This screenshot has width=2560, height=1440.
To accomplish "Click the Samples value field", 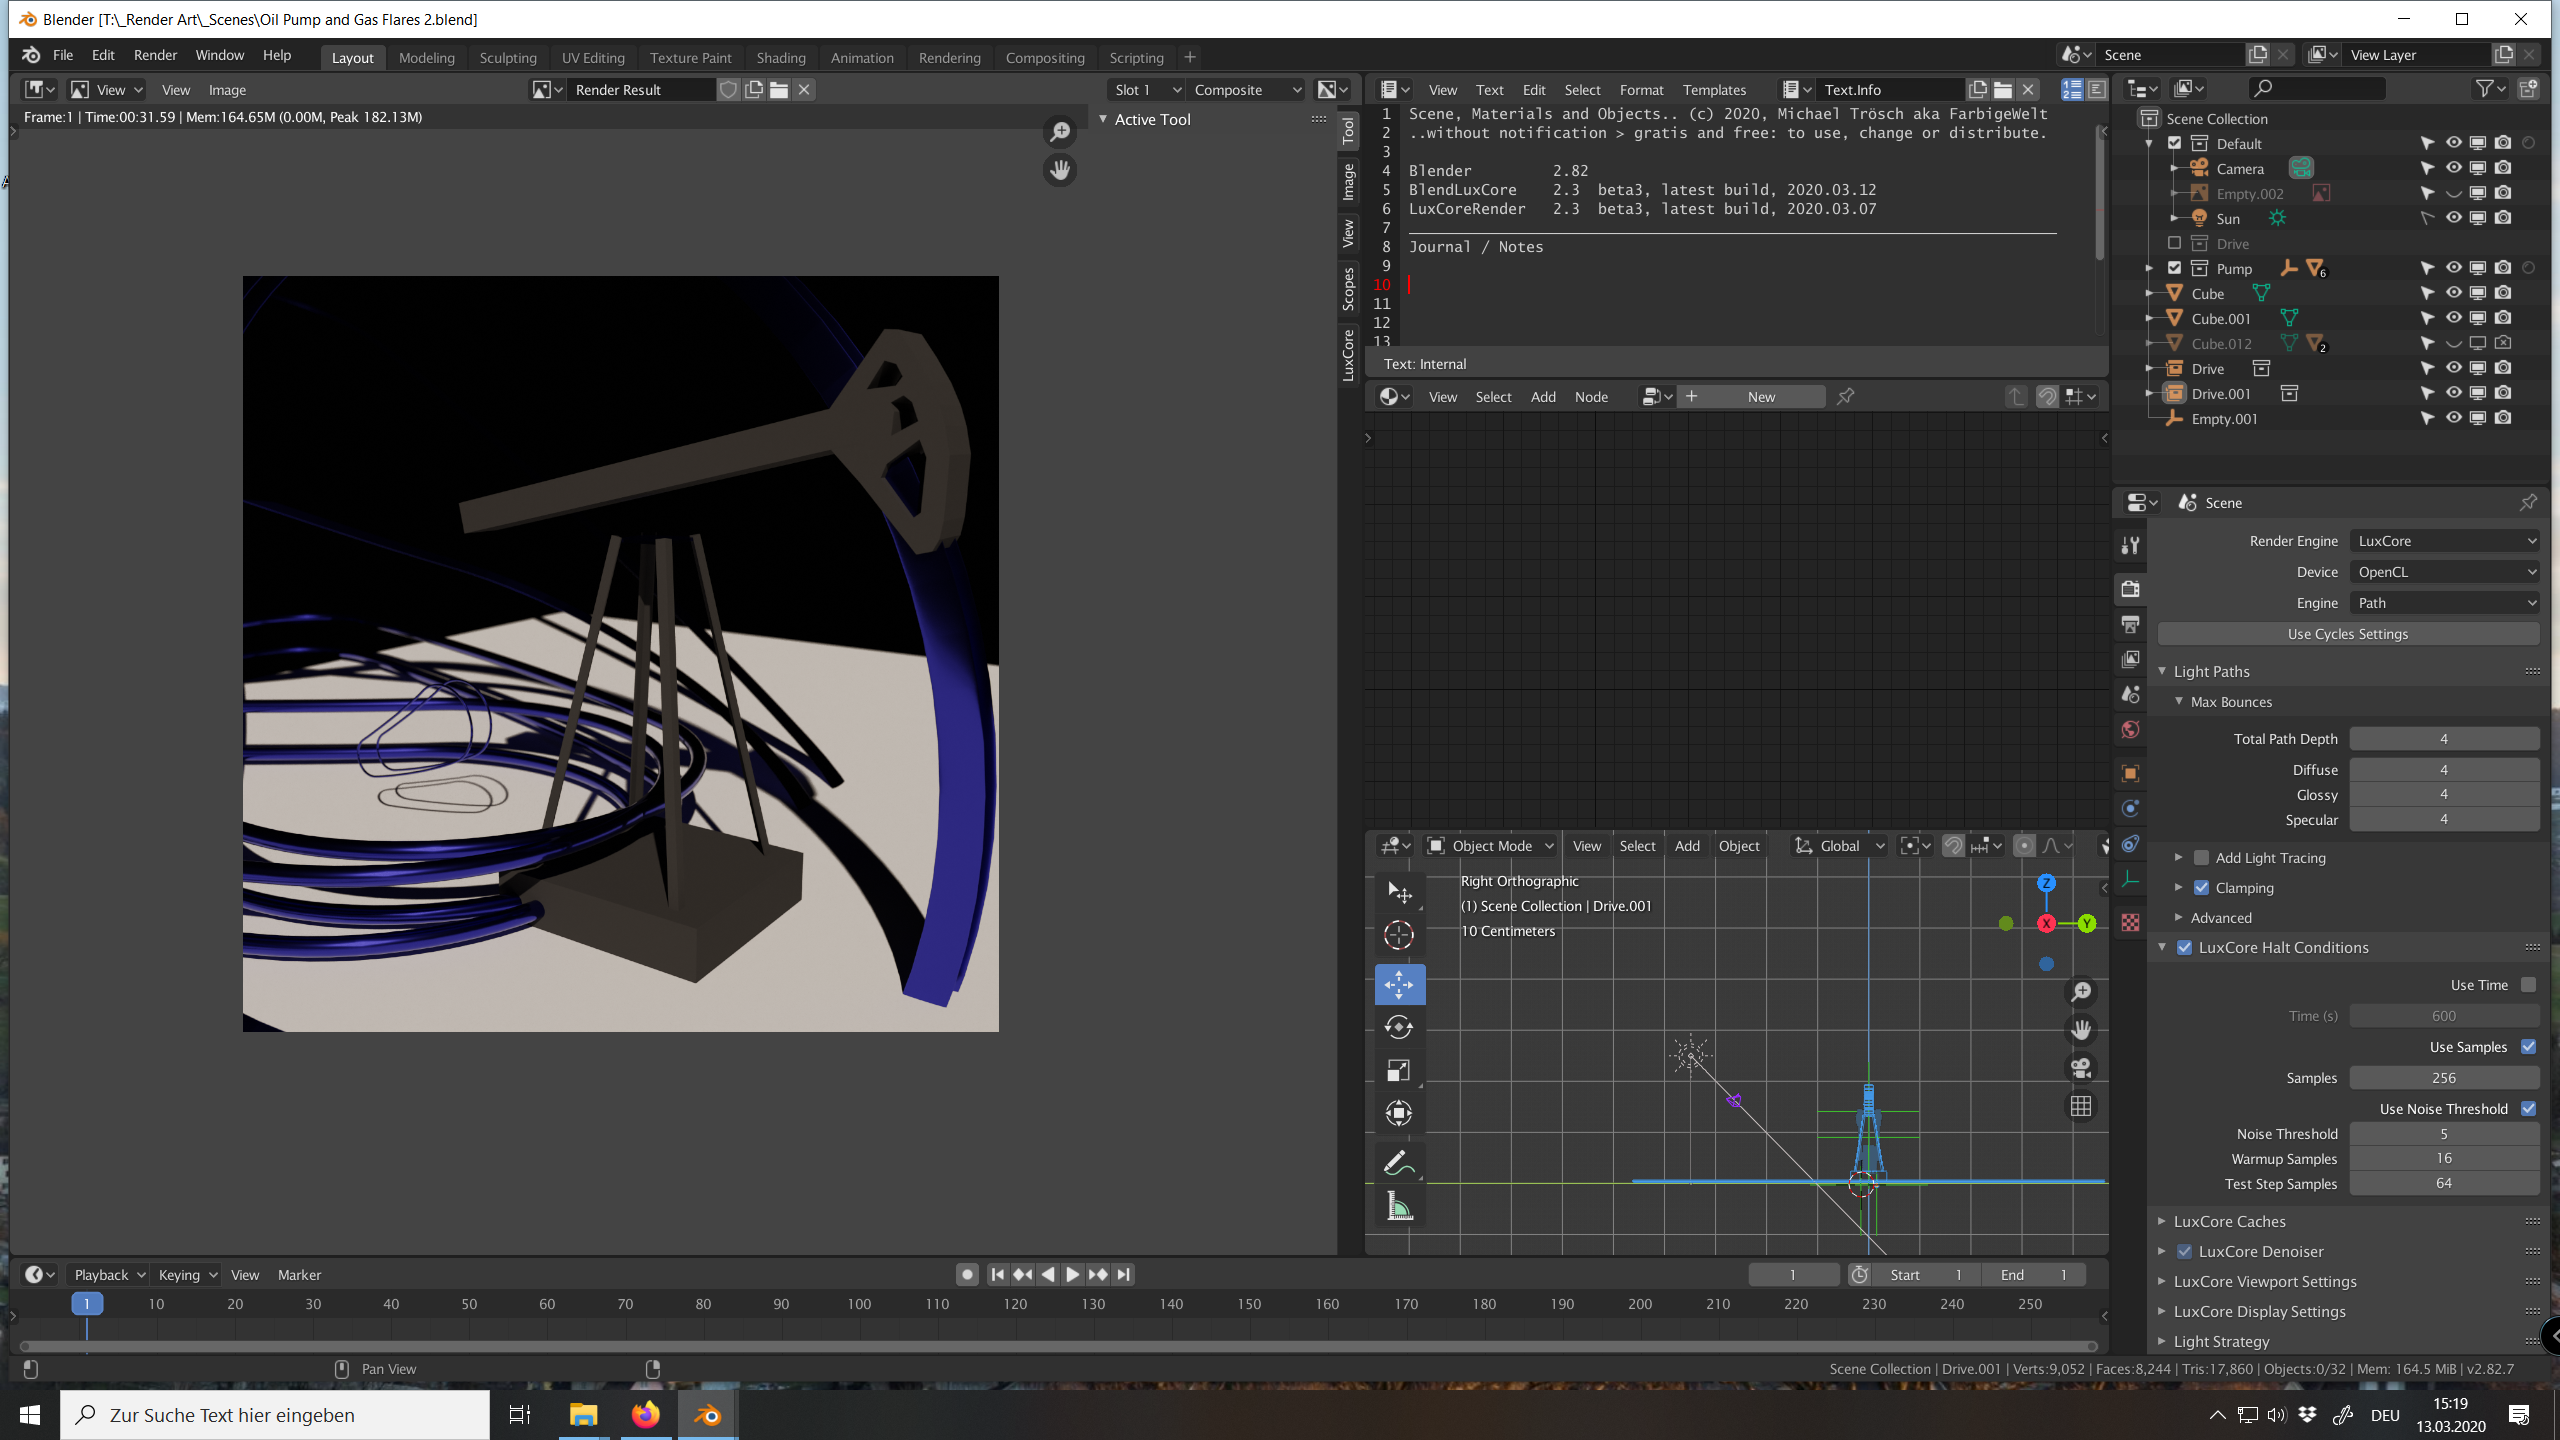I will tap(2443, 1078).
